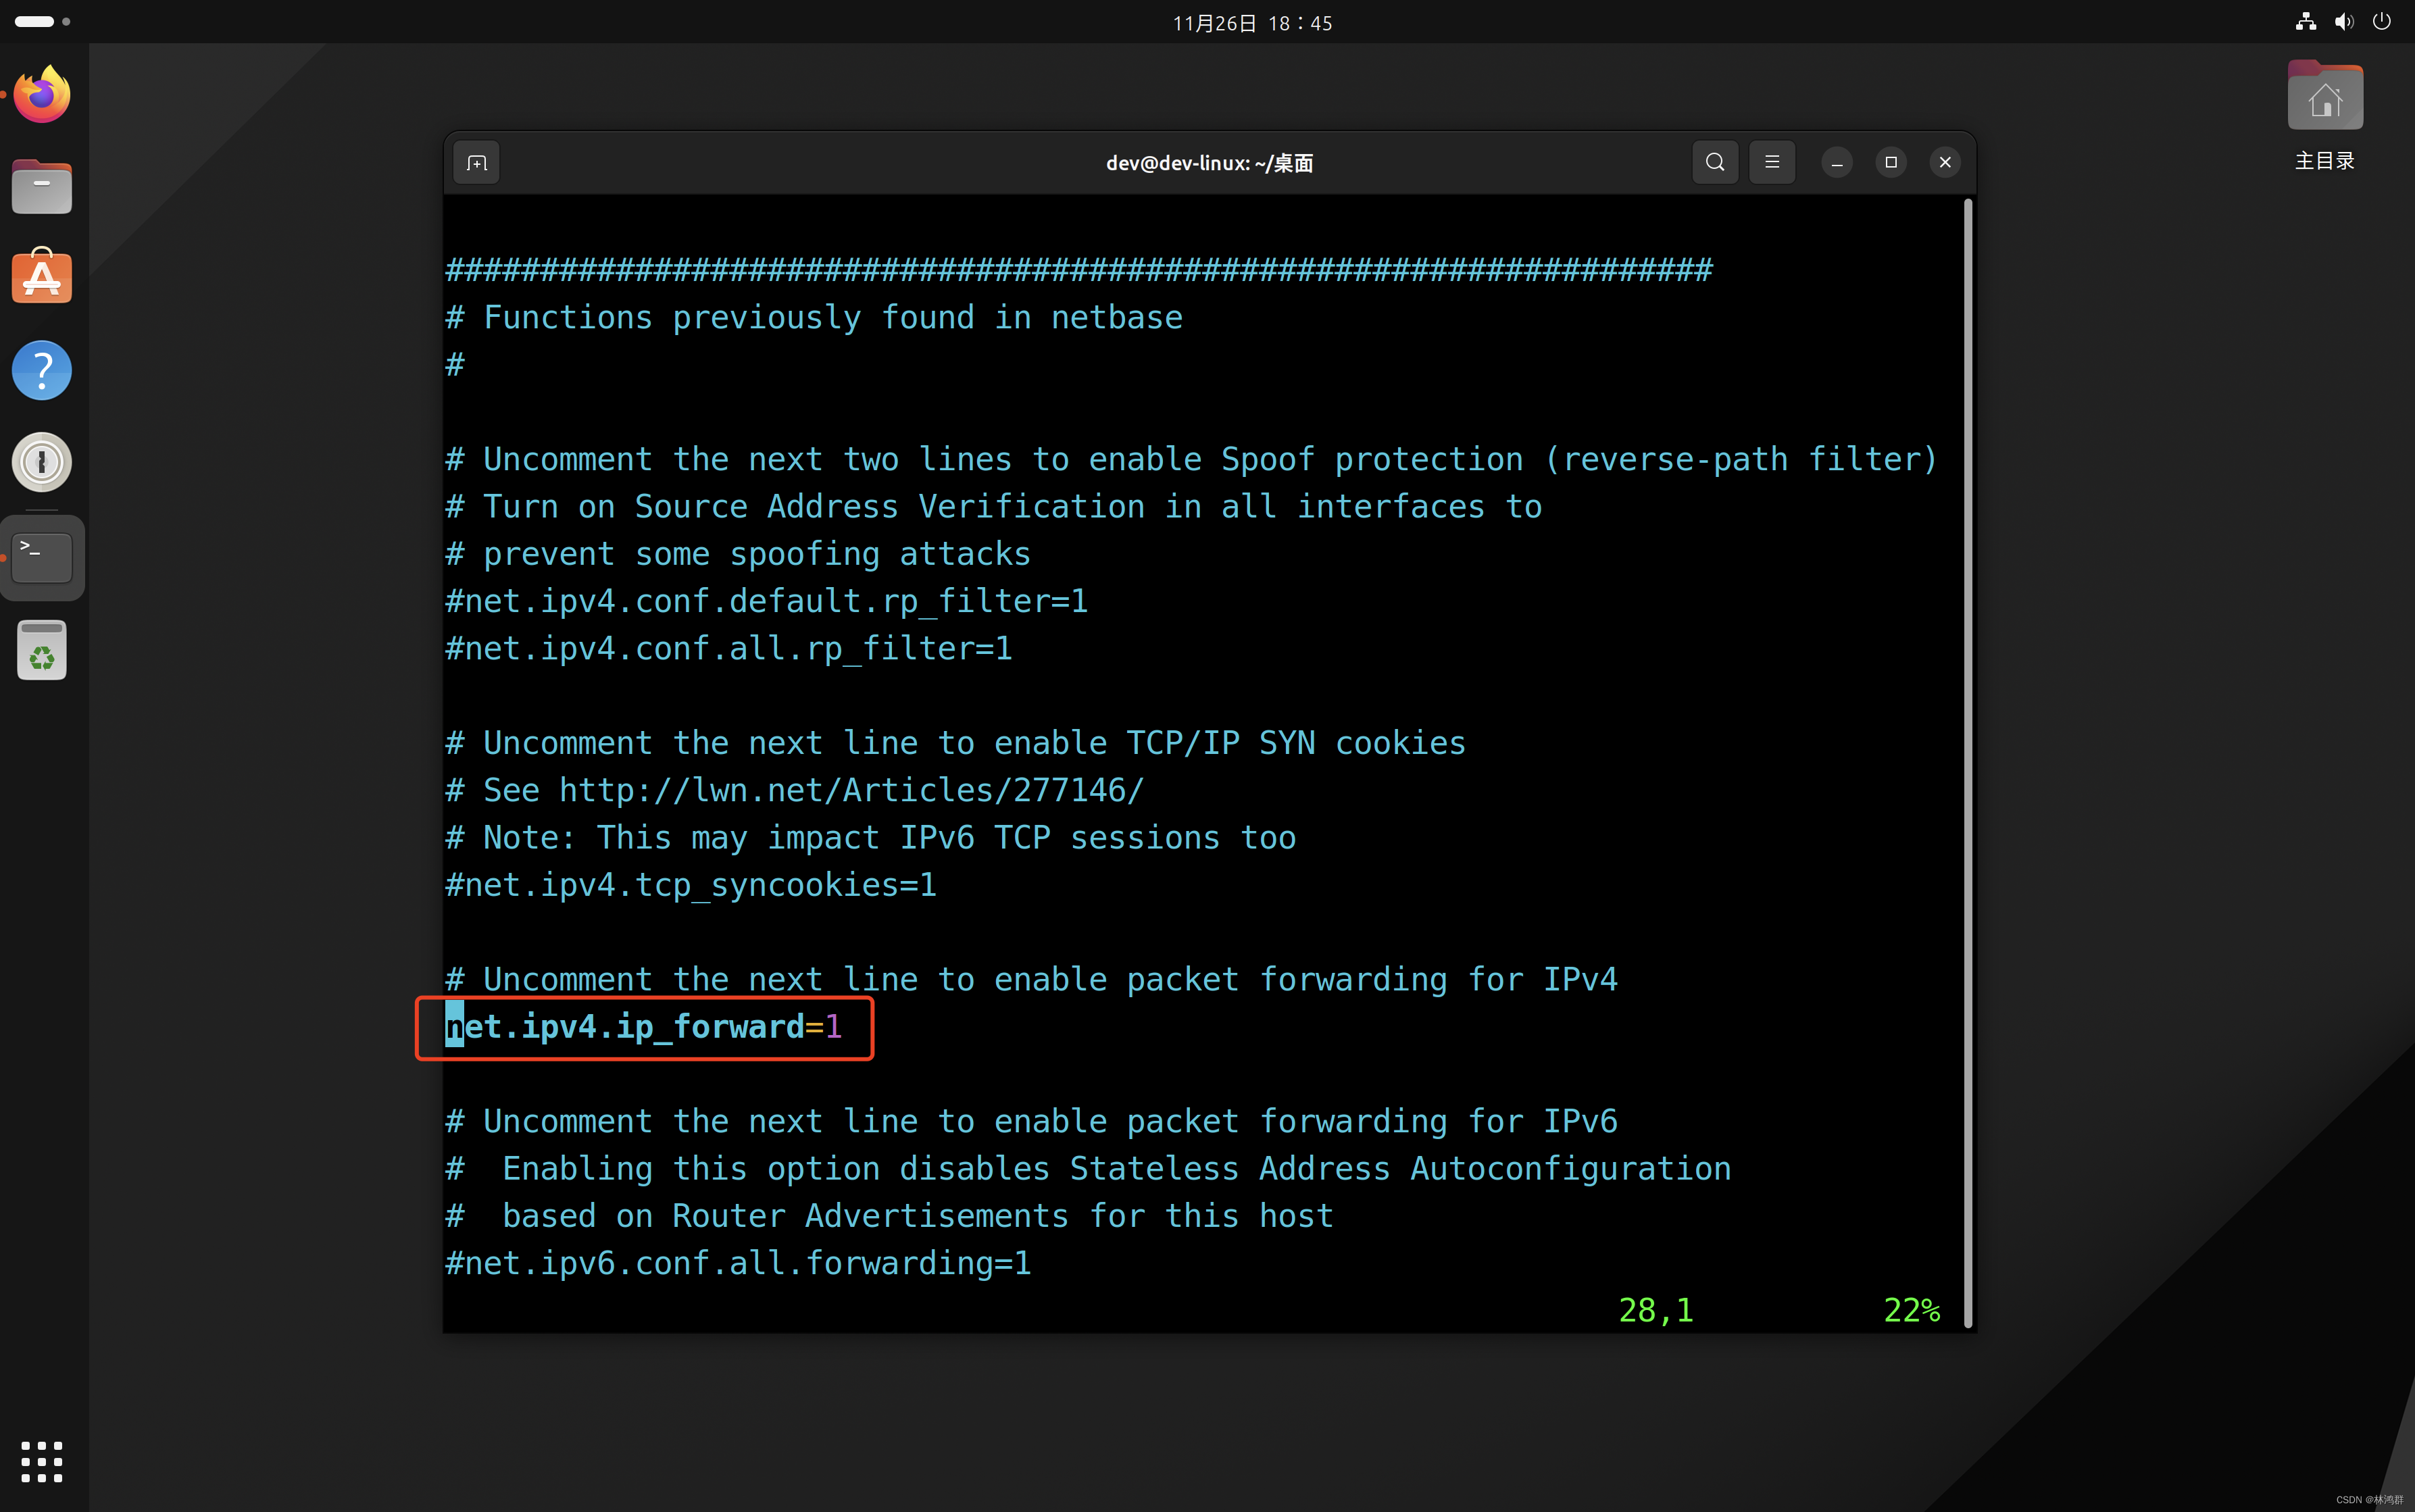Viewport: 2415px width, 1512px height.
Task: Open the Help dock icon
Action: [42, 370]
